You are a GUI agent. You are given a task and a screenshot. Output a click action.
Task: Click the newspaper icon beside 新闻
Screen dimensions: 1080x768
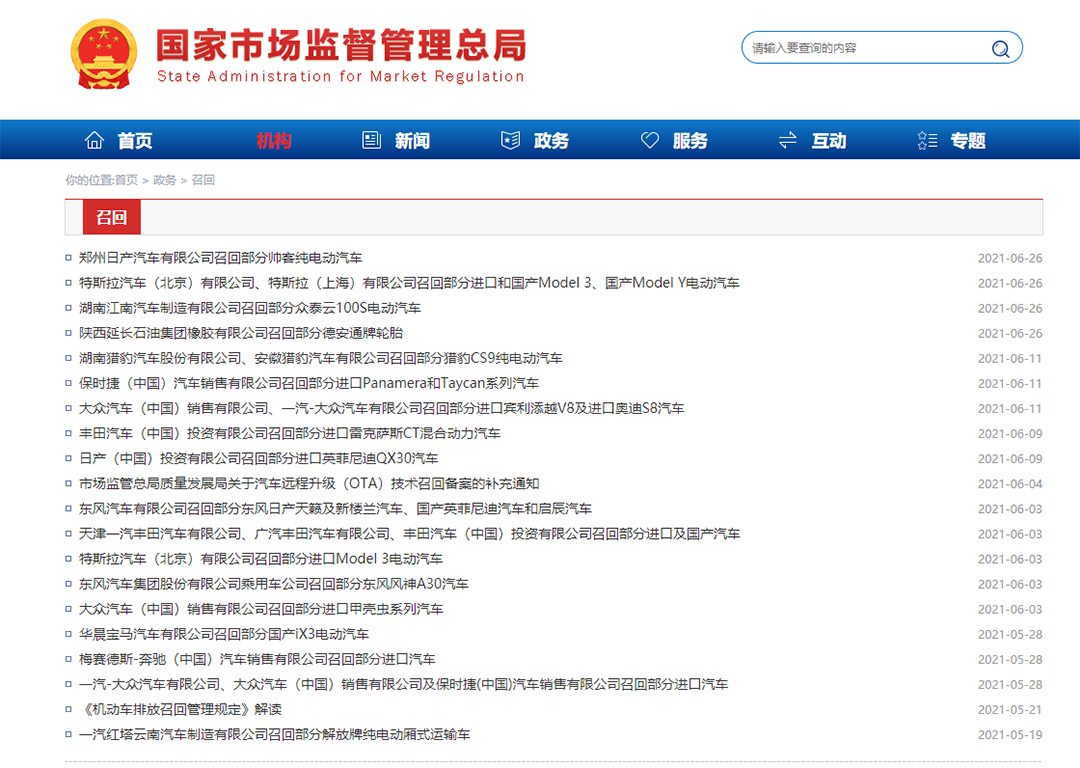(372, 141)
